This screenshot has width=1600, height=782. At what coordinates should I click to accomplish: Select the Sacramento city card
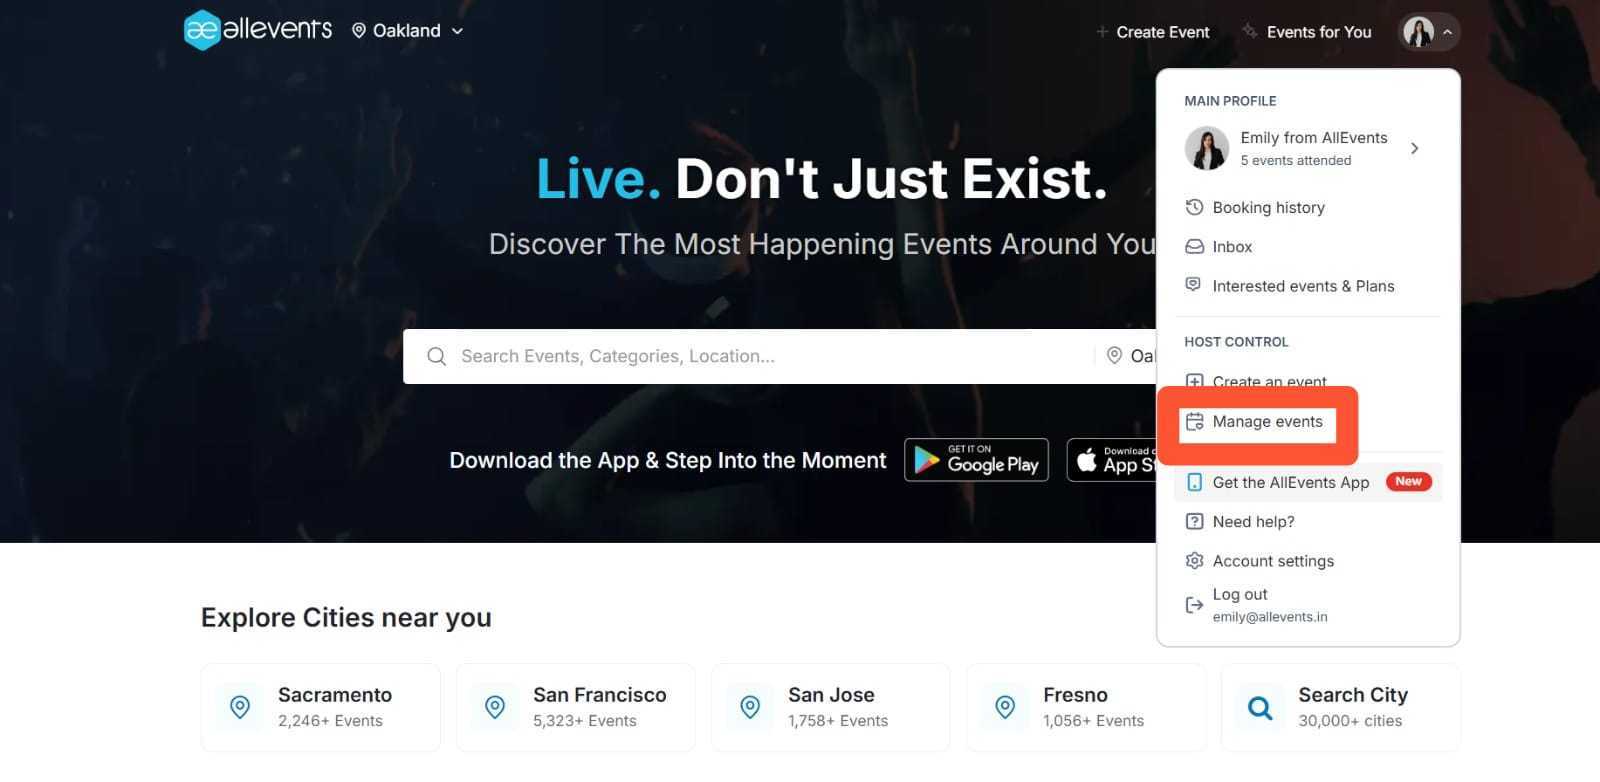(320, 707)
